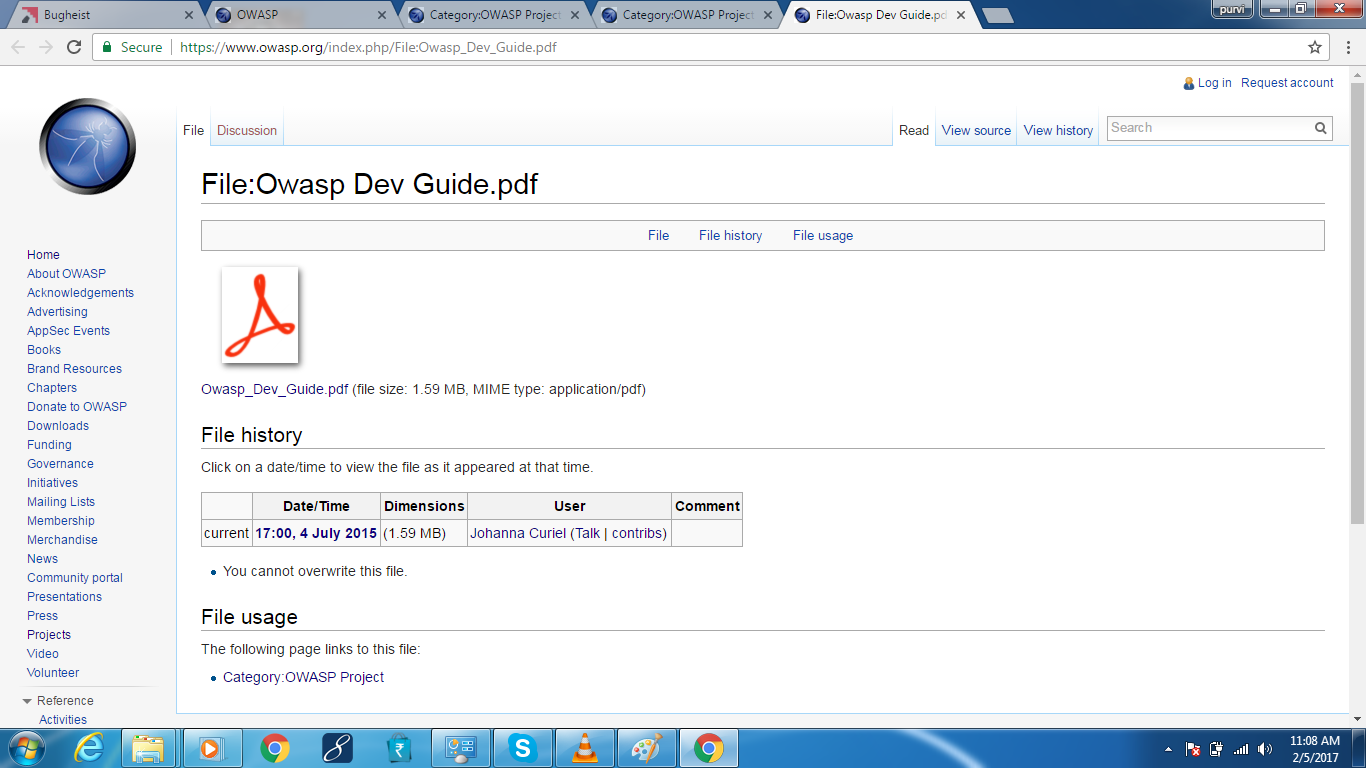Click the Action Center flag tray icon
The height and width of the screenshot is (768, 1366).
click(x=1192, y=749)
